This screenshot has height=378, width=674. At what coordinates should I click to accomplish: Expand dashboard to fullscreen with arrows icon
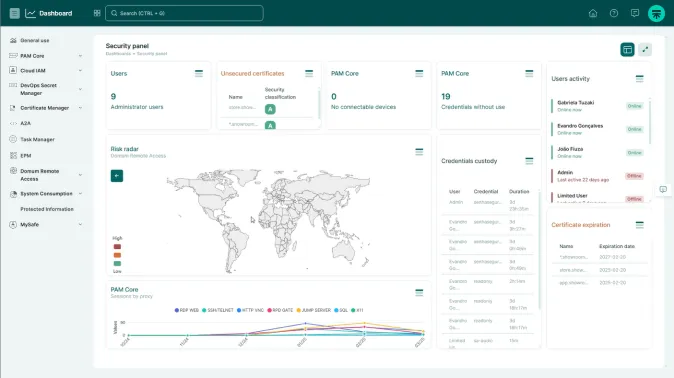pyautogui.click(x=645, y=49)
